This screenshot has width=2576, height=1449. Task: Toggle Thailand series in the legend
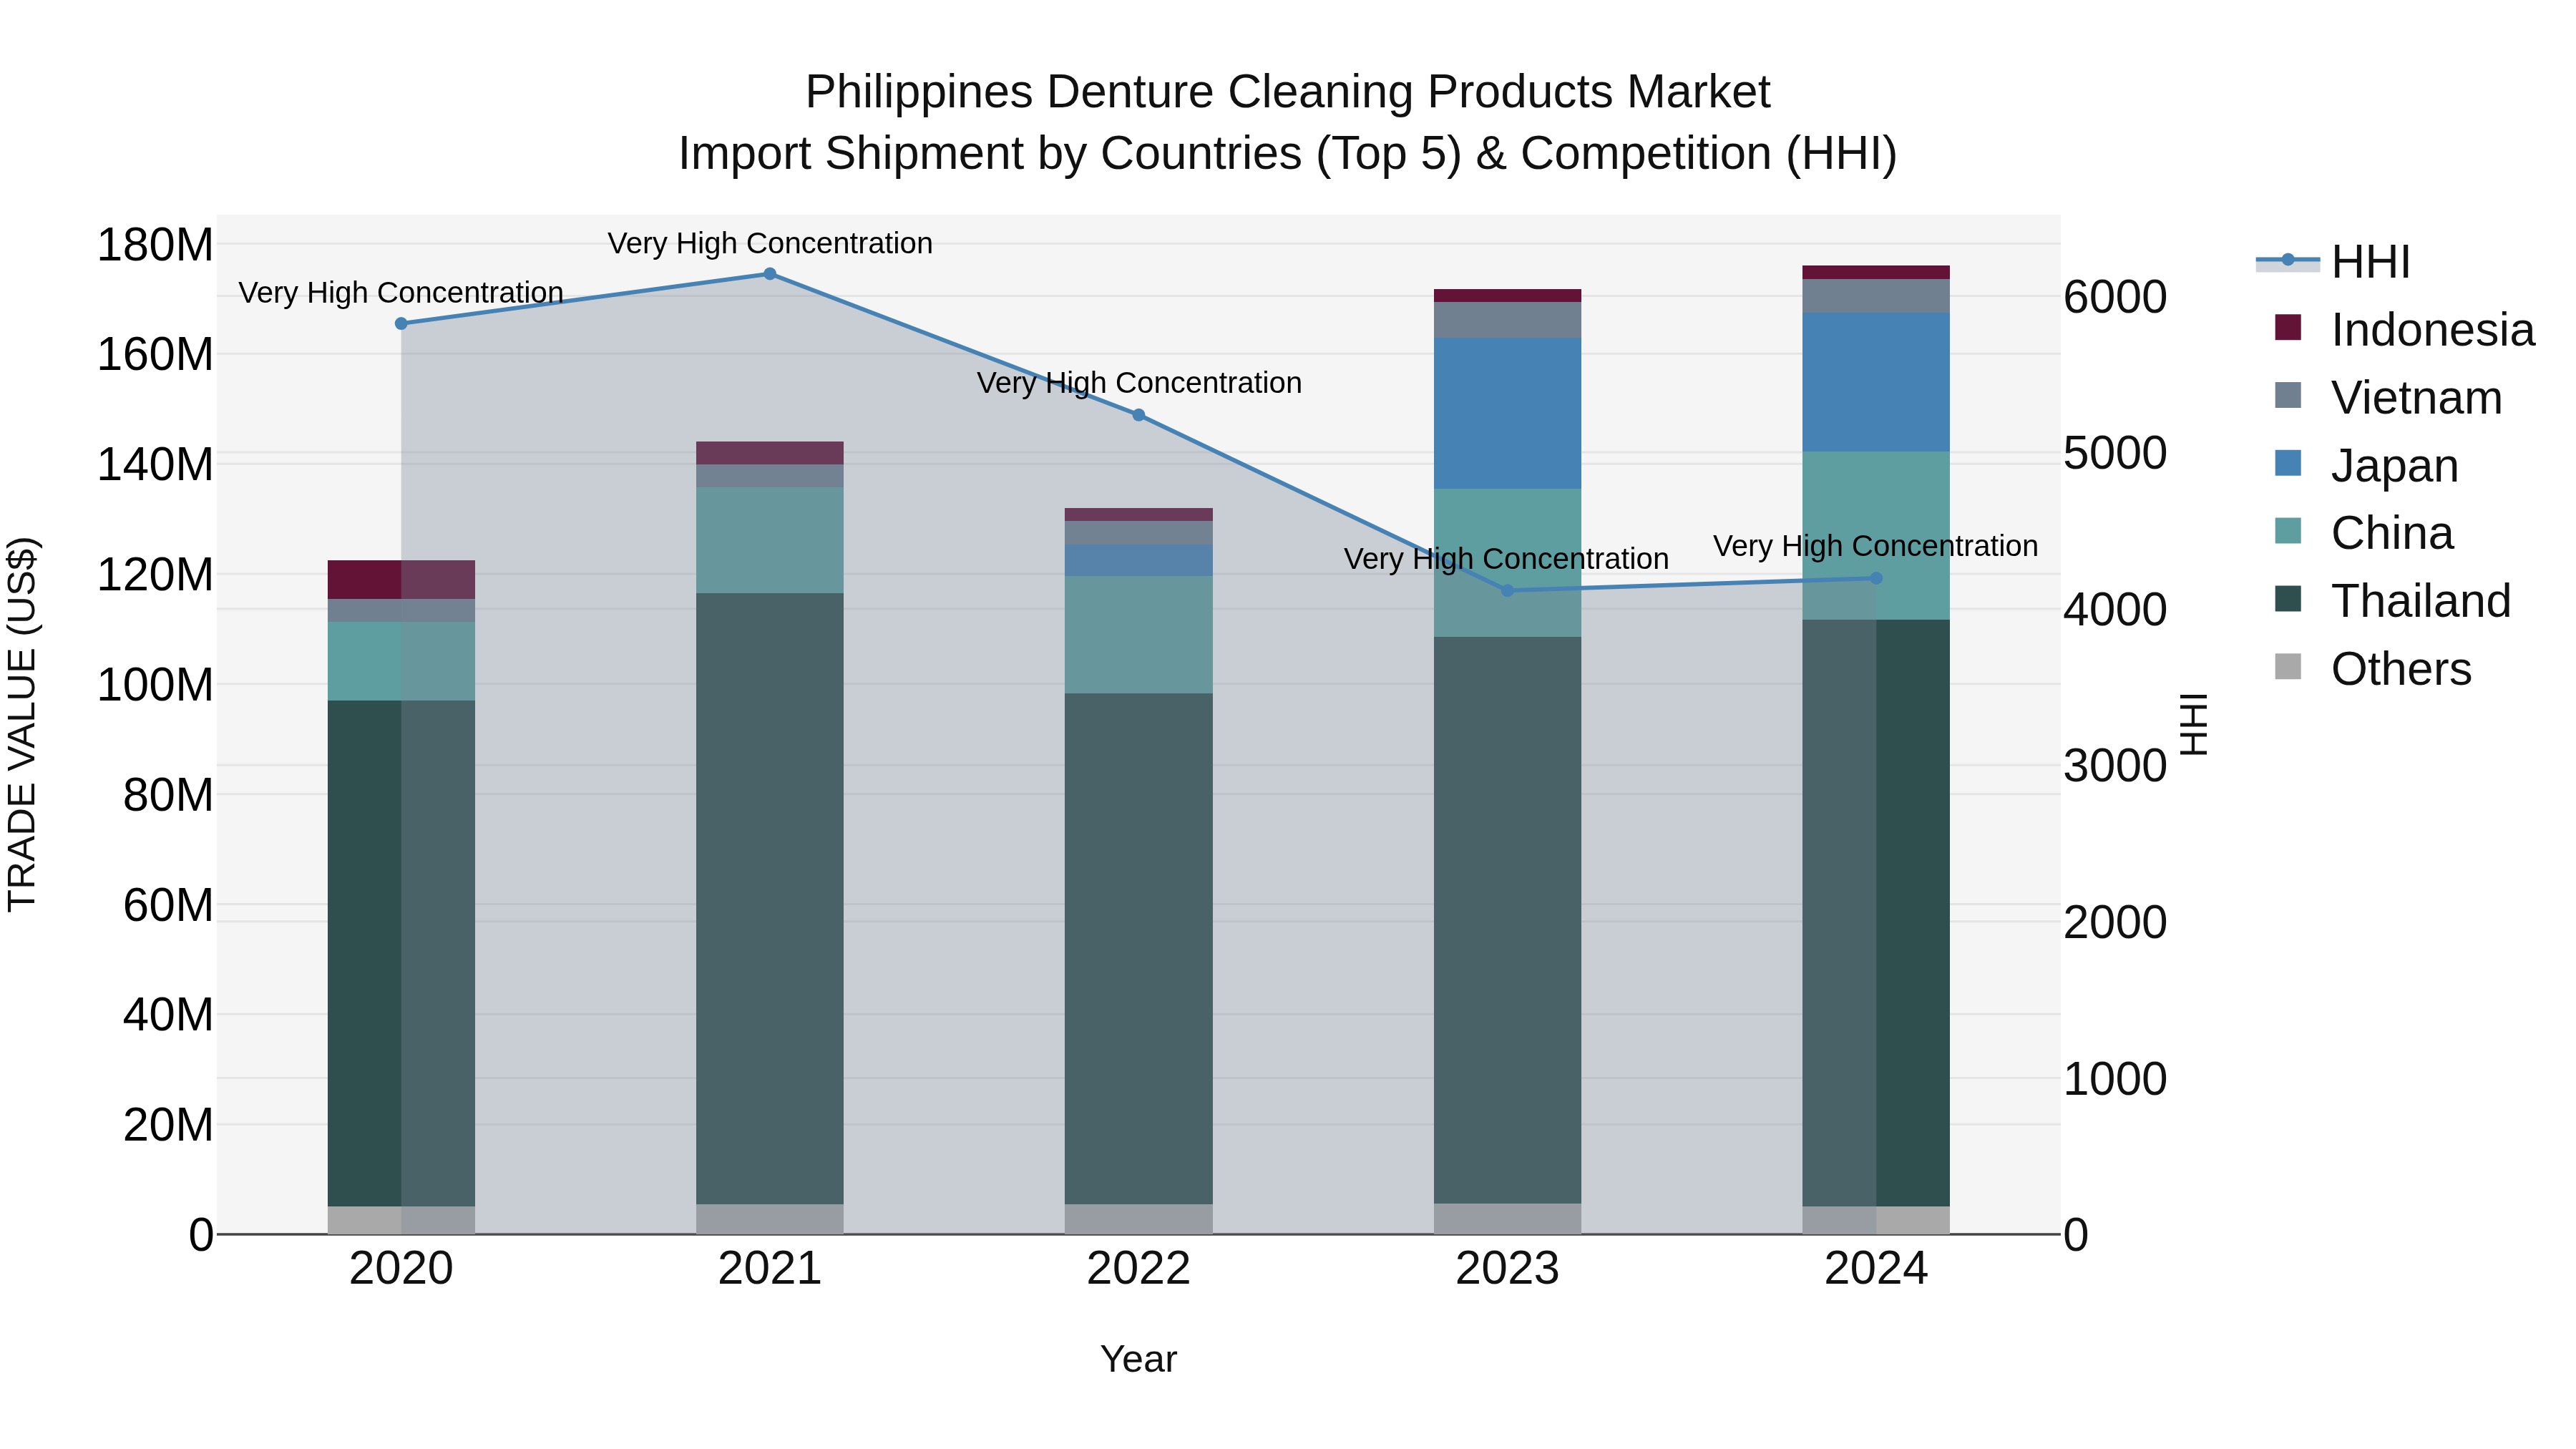click(2392, 601)
